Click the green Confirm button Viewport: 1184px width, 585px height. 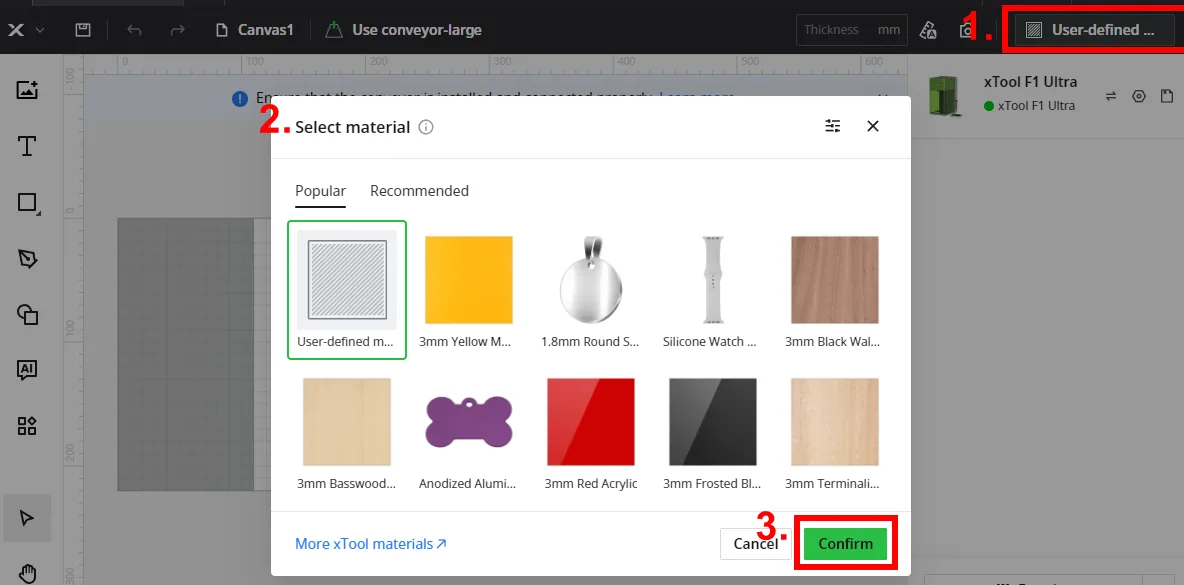point(845,543)
